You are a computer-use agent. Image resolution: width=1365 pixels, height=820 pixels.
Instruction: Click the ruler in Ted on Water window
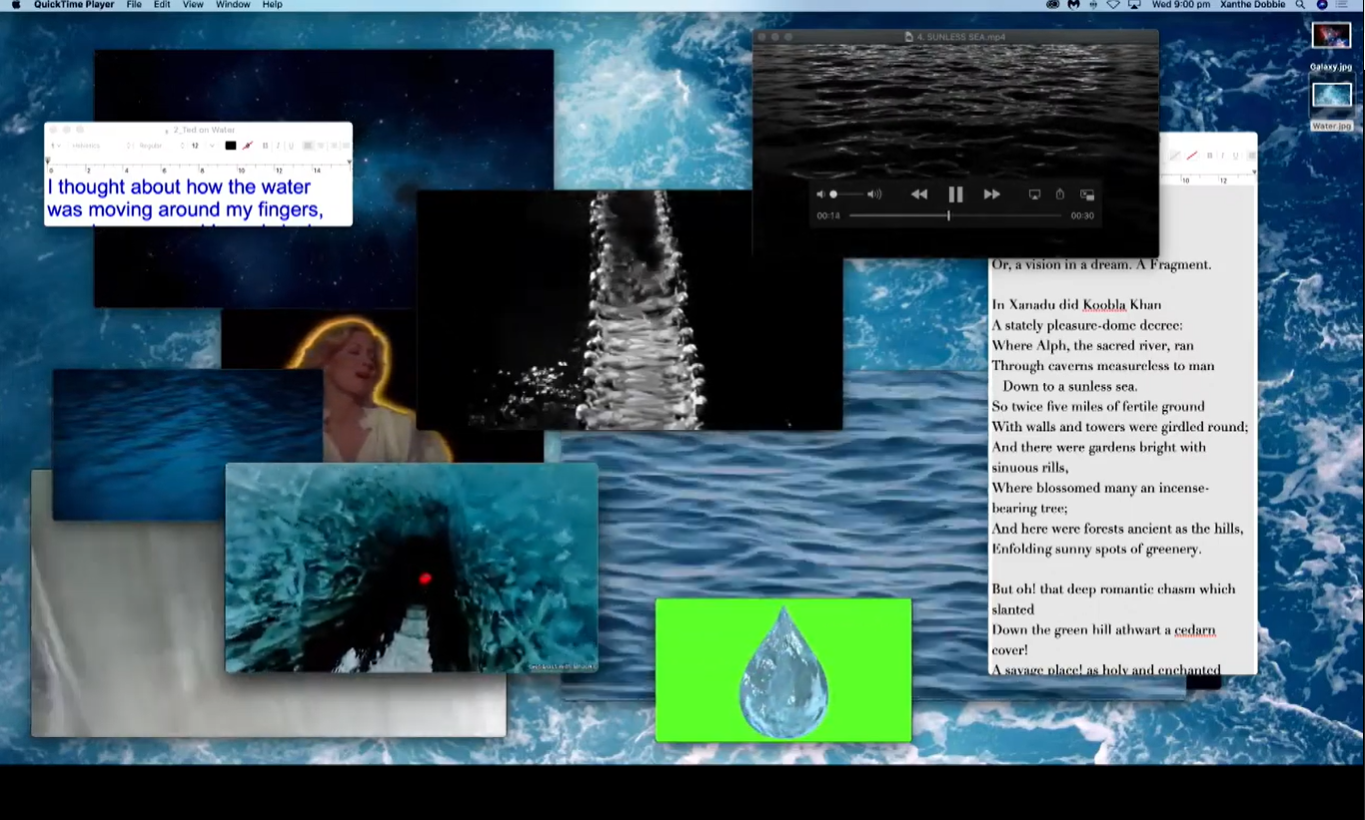[198, 168]
